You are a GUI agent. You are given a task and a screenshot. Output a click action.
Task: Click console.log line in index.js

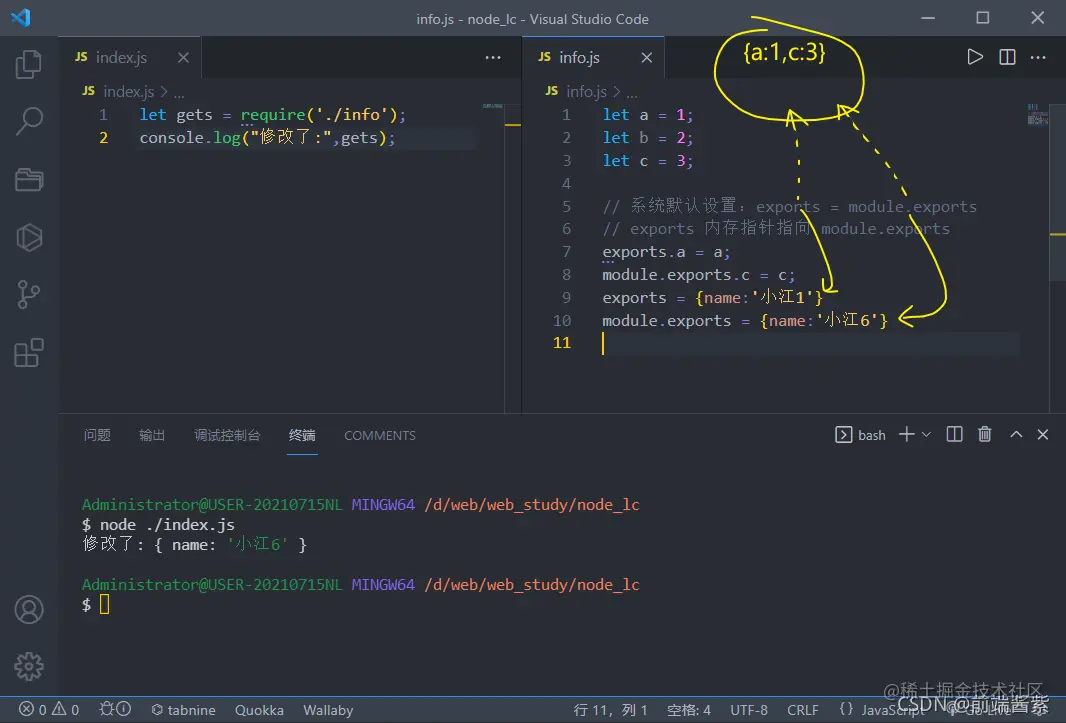(267, 137)
